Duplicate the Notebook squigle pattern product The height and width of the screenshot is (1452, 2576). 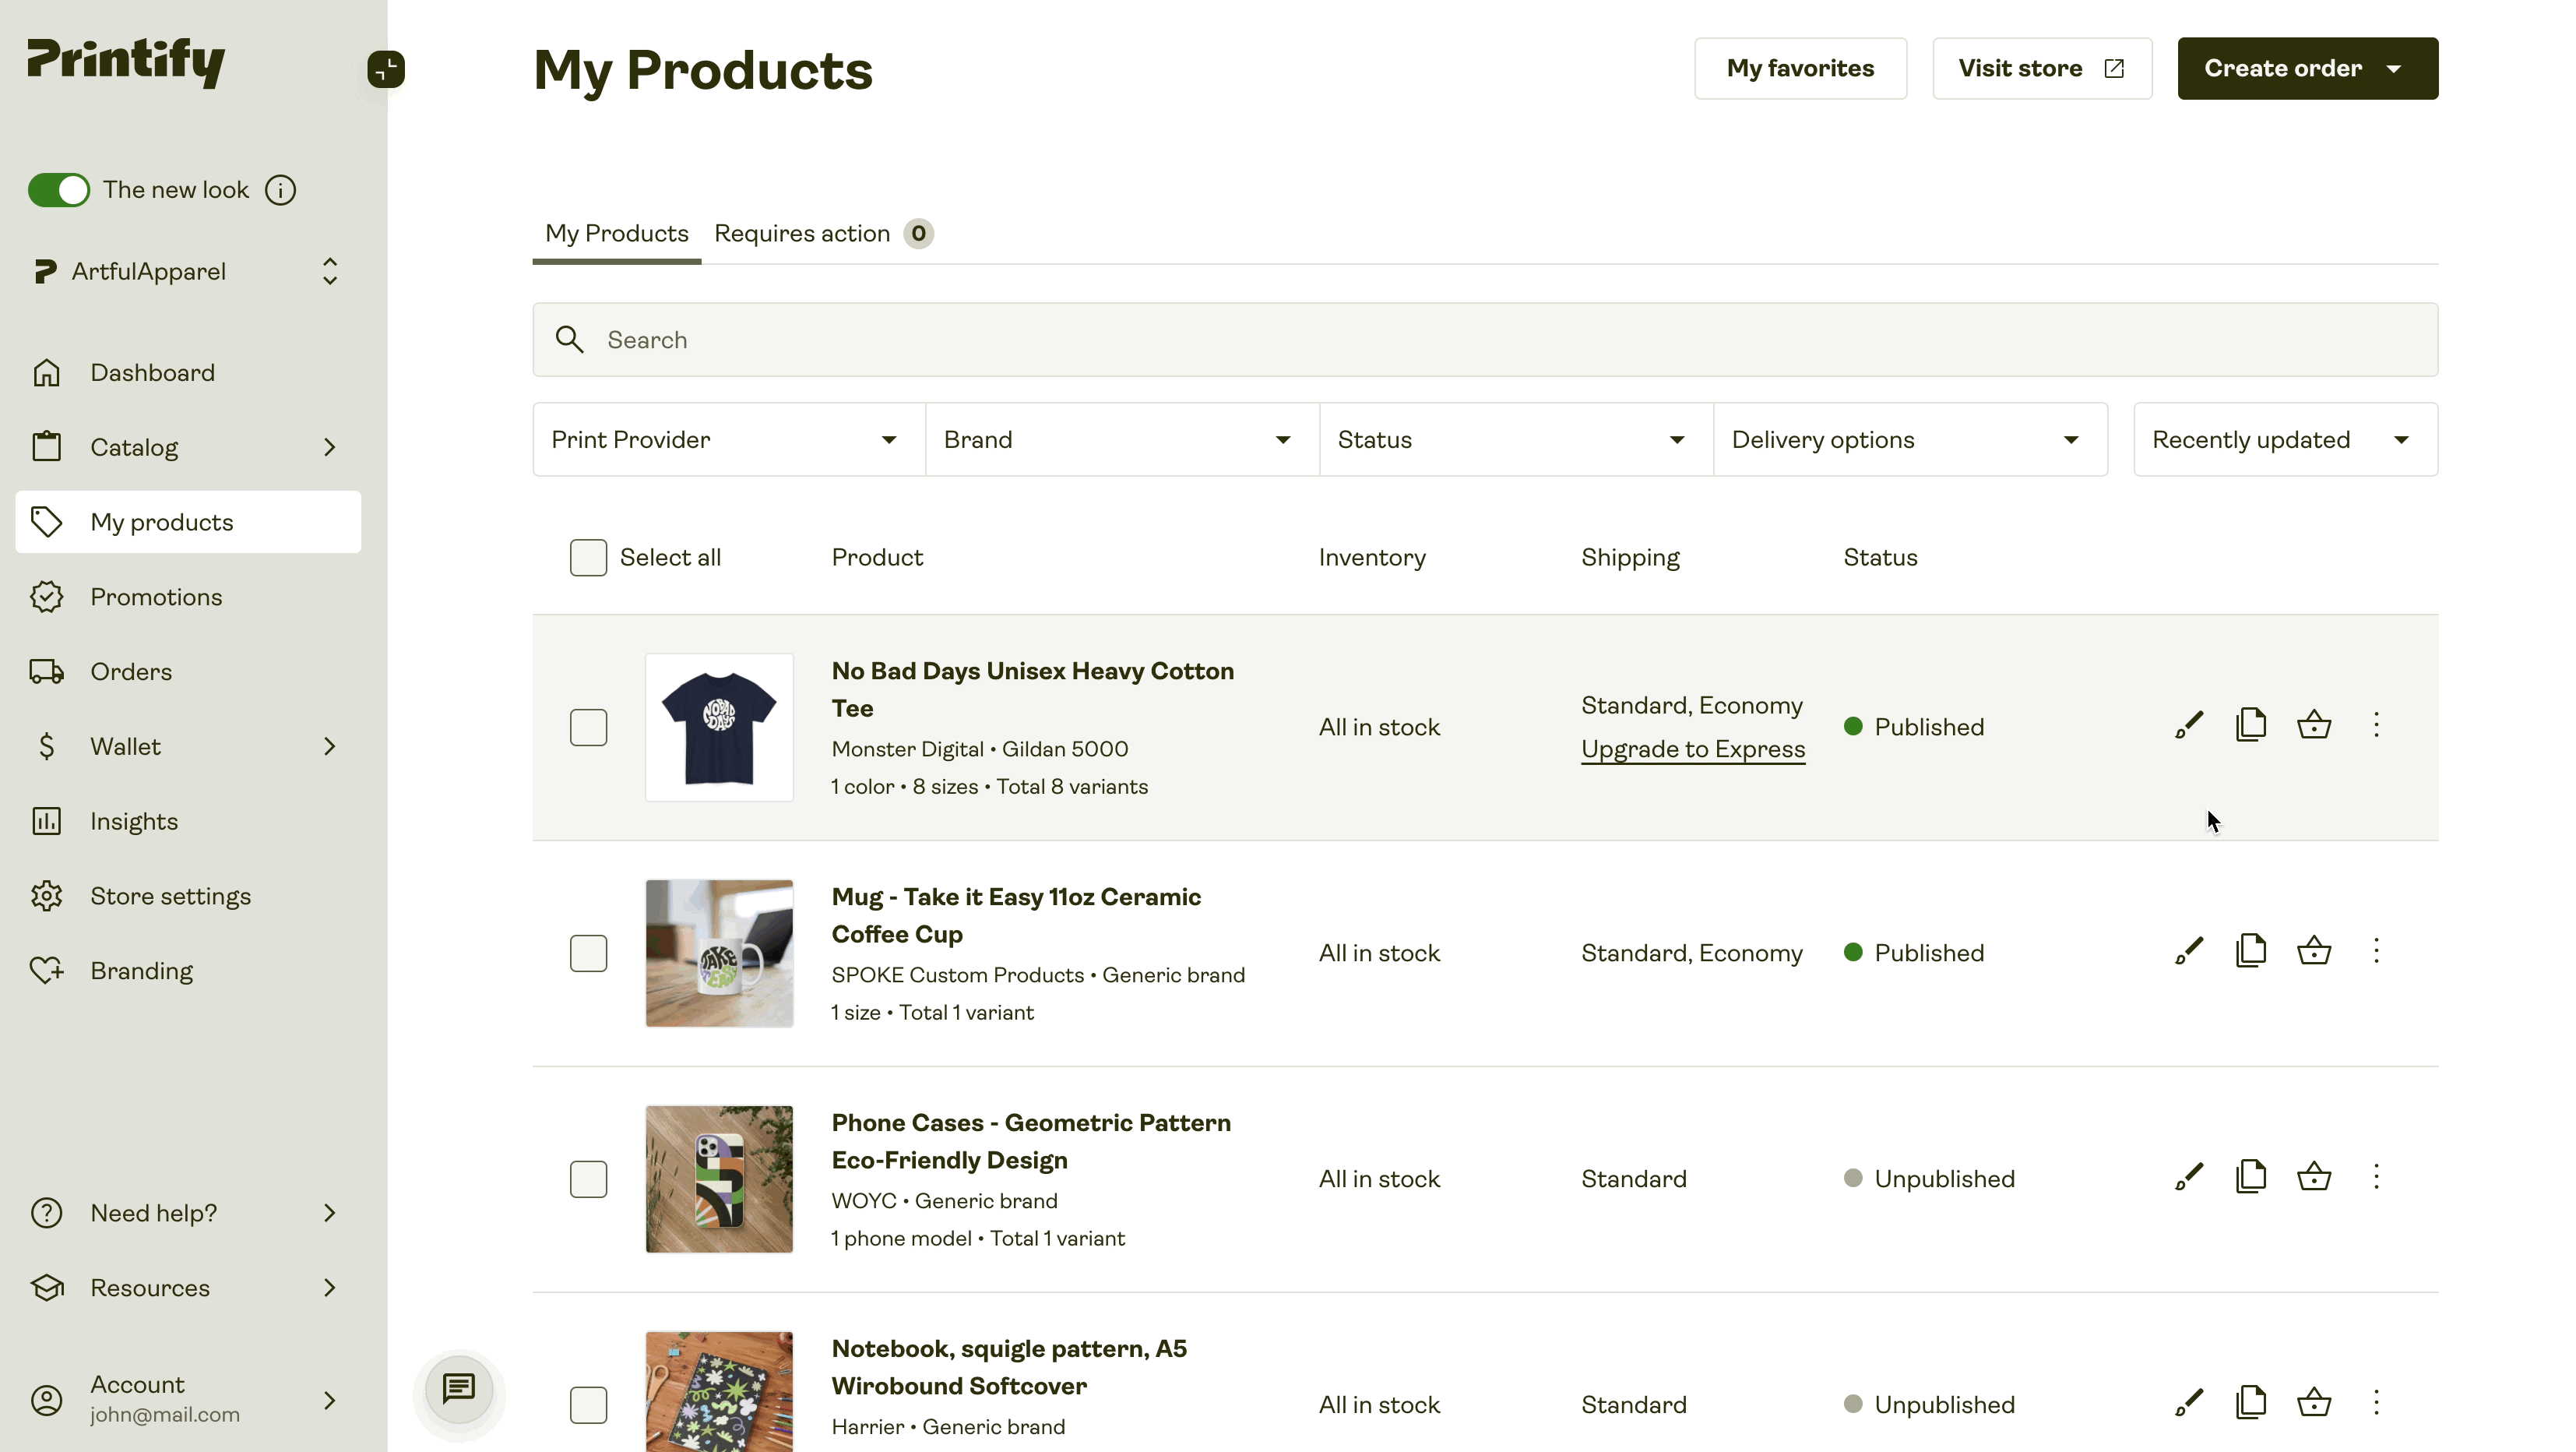2251,1403
